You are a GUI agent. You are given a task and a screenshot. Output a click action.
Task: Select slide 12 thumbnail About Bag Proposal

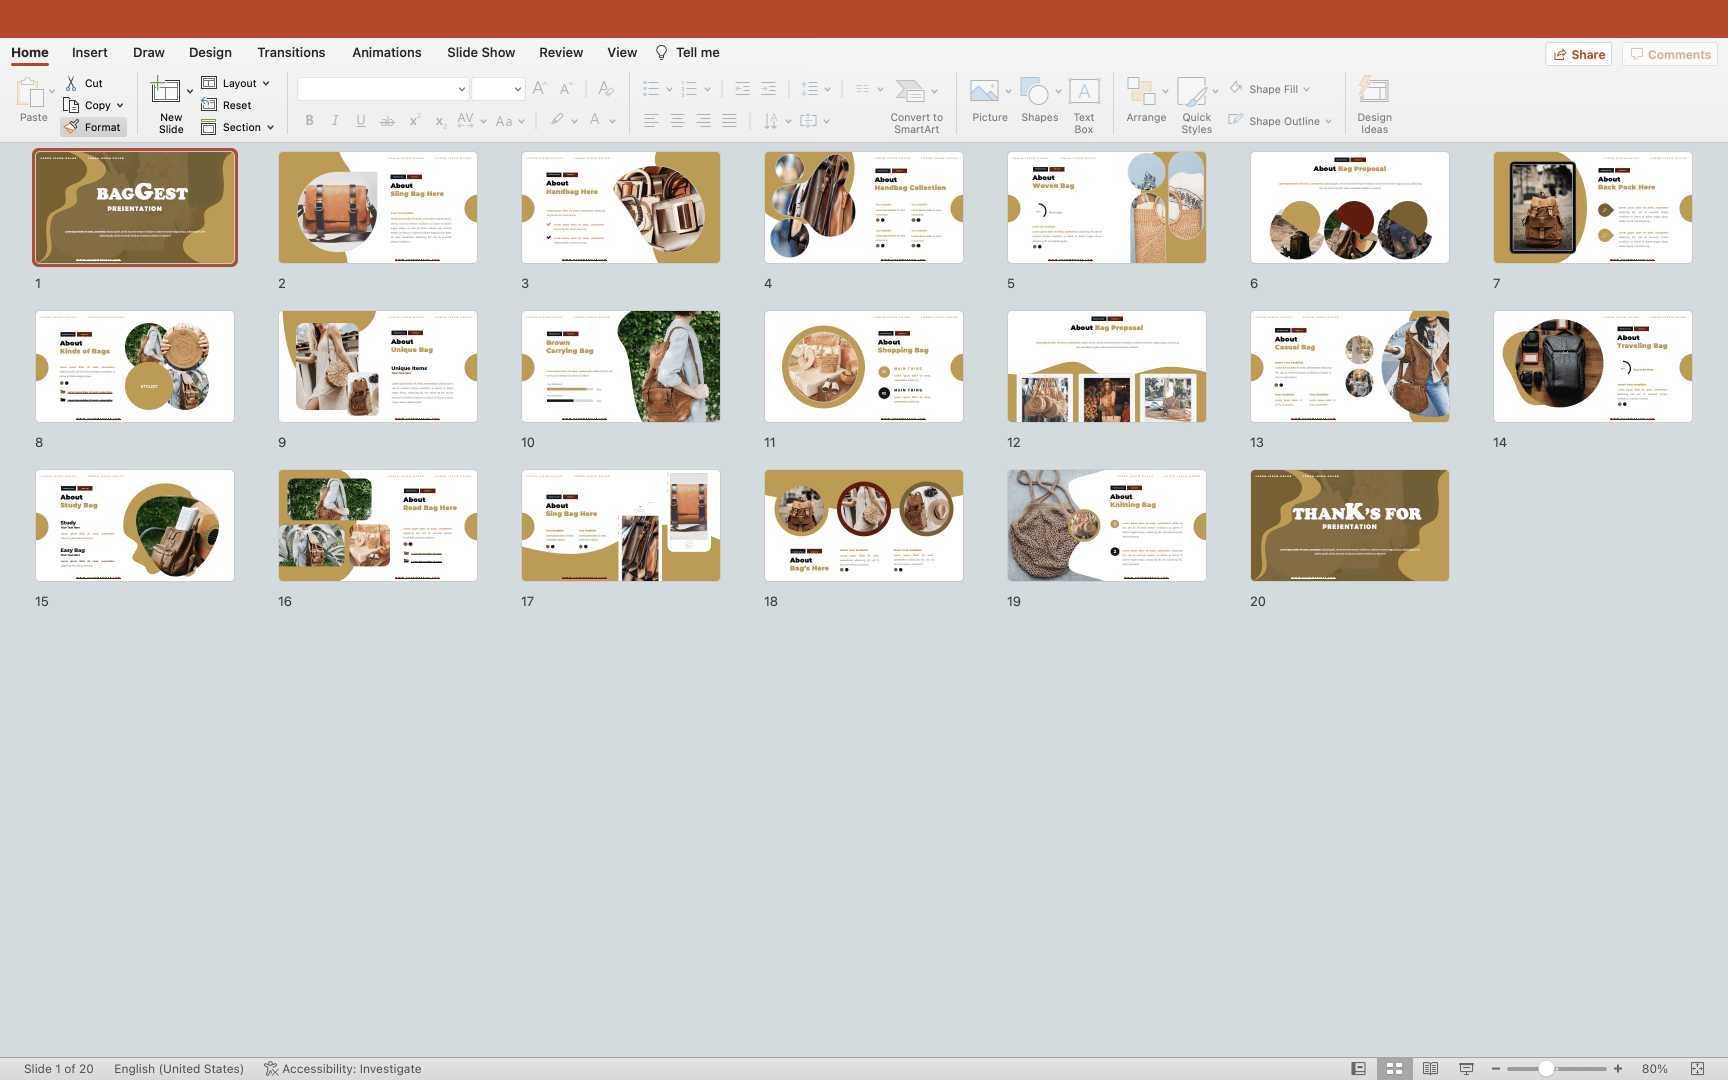1106,366
